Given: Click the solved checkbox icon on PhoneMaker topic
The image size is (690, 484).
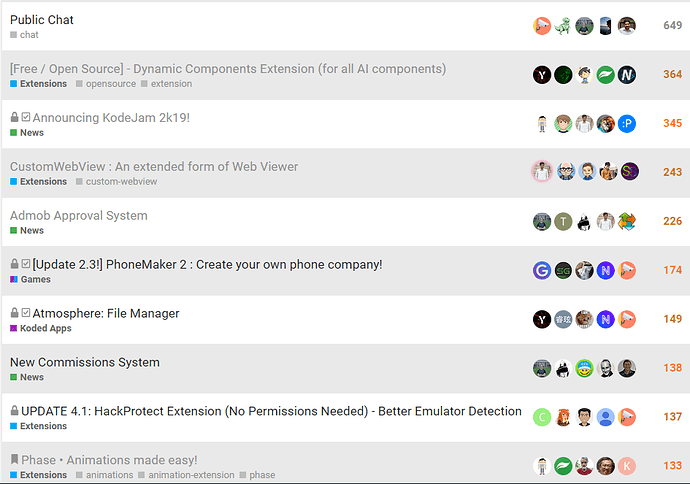Looking at the screenshot, I should (x=26, y=264).
